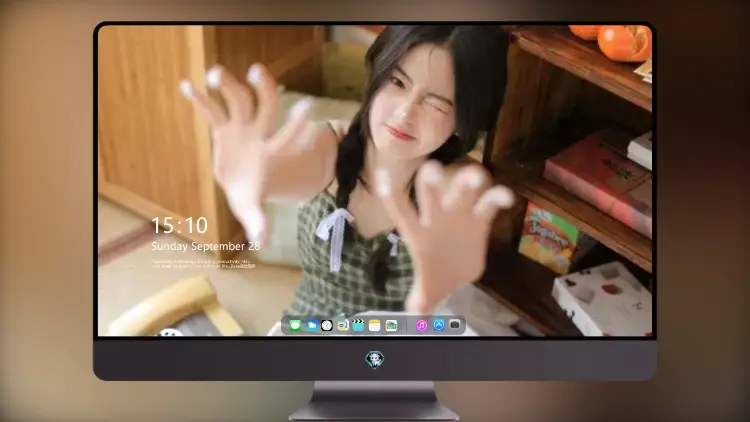
Task: Open the Clock app in dock
Action: point(327,325)
